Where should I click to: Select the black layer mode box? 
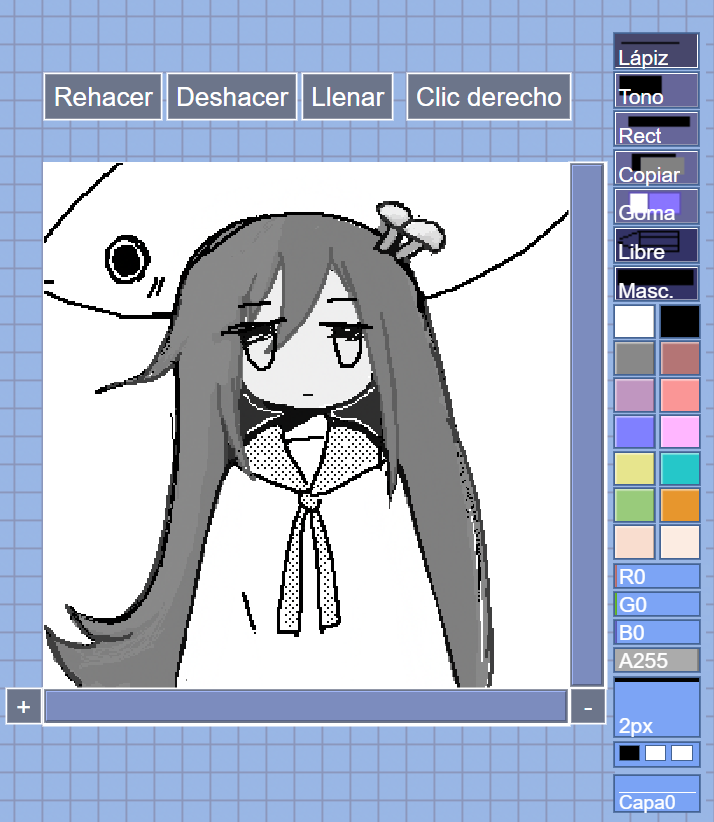coord(629,753)
